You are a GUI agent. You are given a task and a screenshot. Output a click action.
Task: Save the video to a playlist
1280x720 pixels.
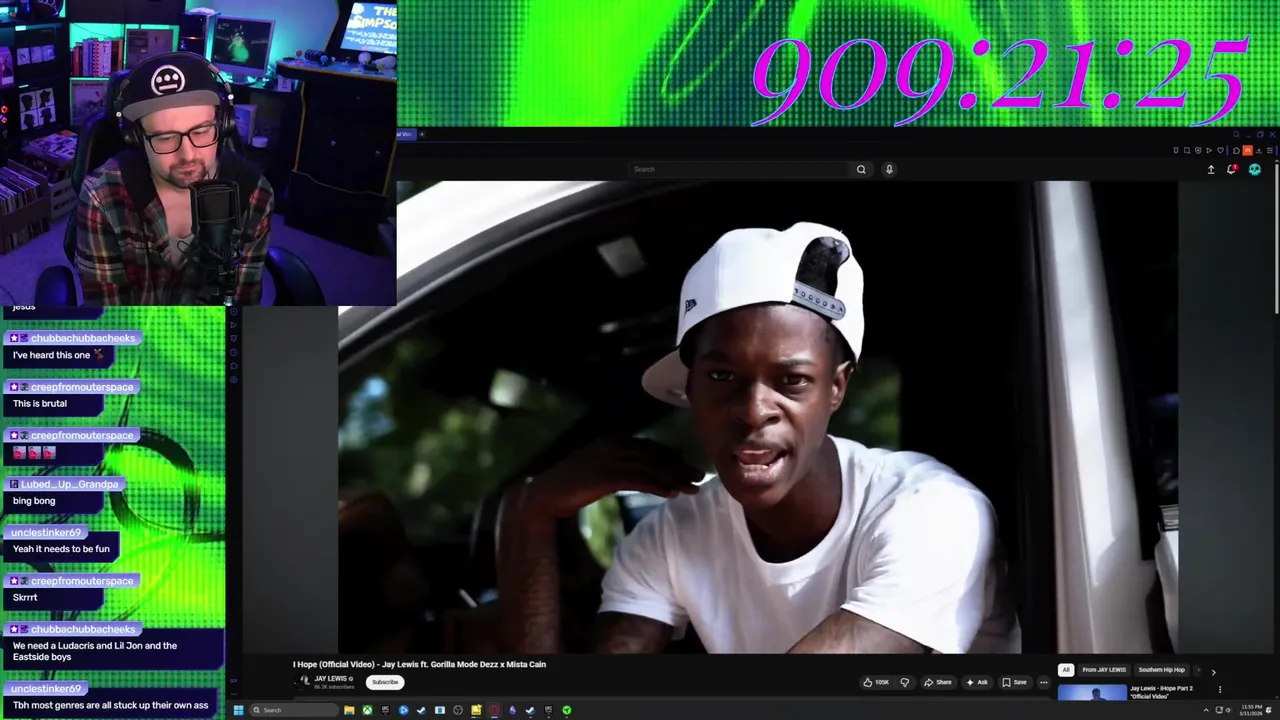click(1014, 682)
